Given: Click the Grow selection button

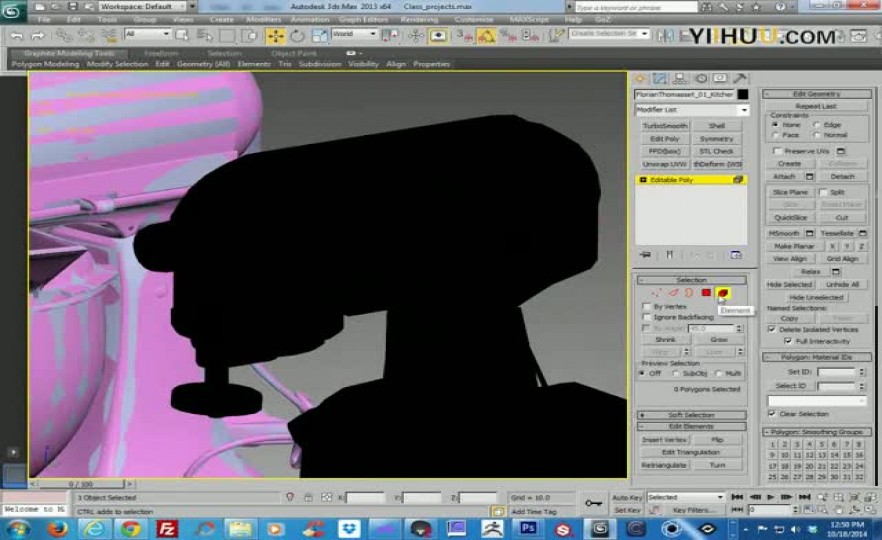Looking at the screenshot, I should [719, 340].
